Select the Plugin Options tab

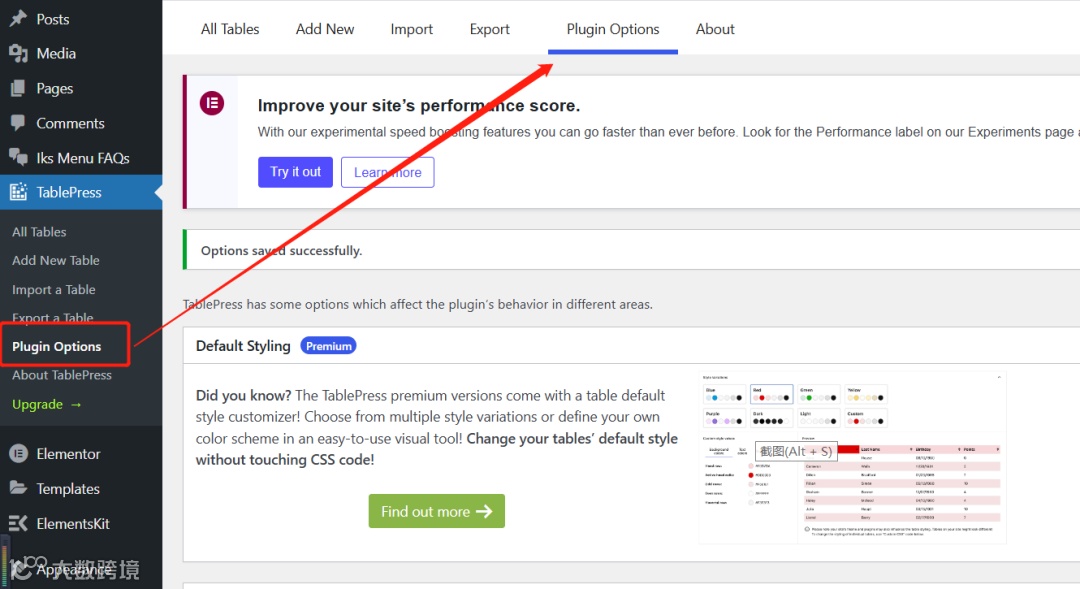613,29
